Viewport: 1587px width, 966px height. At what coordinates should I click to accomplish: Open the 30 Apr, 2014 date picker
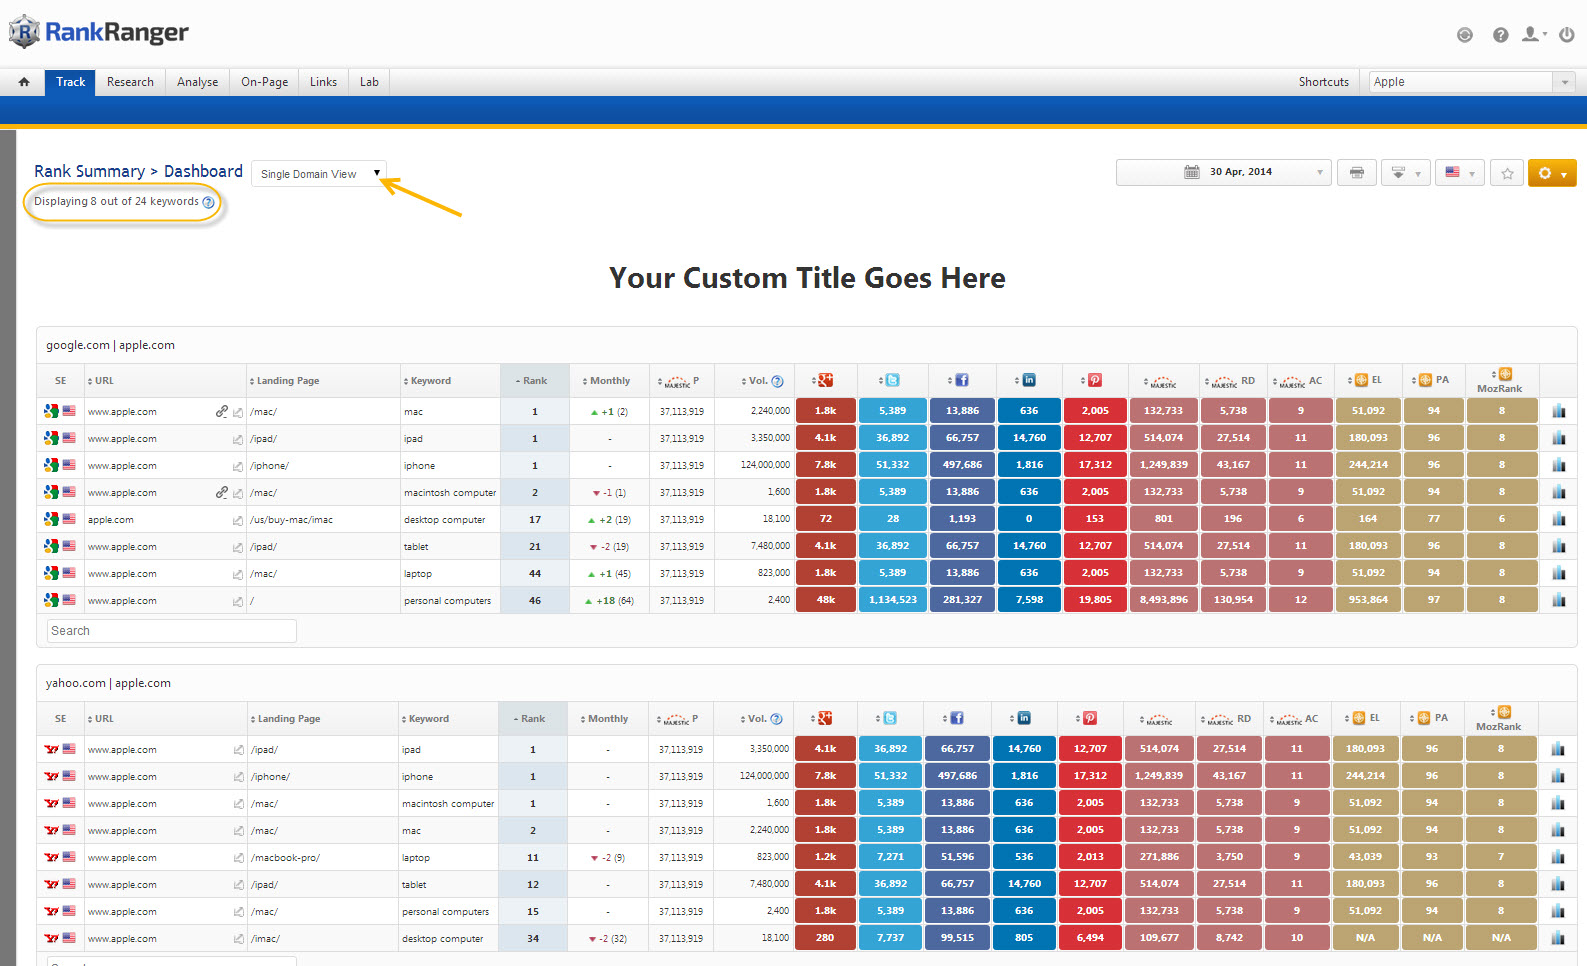click(x=1223, y=172)
